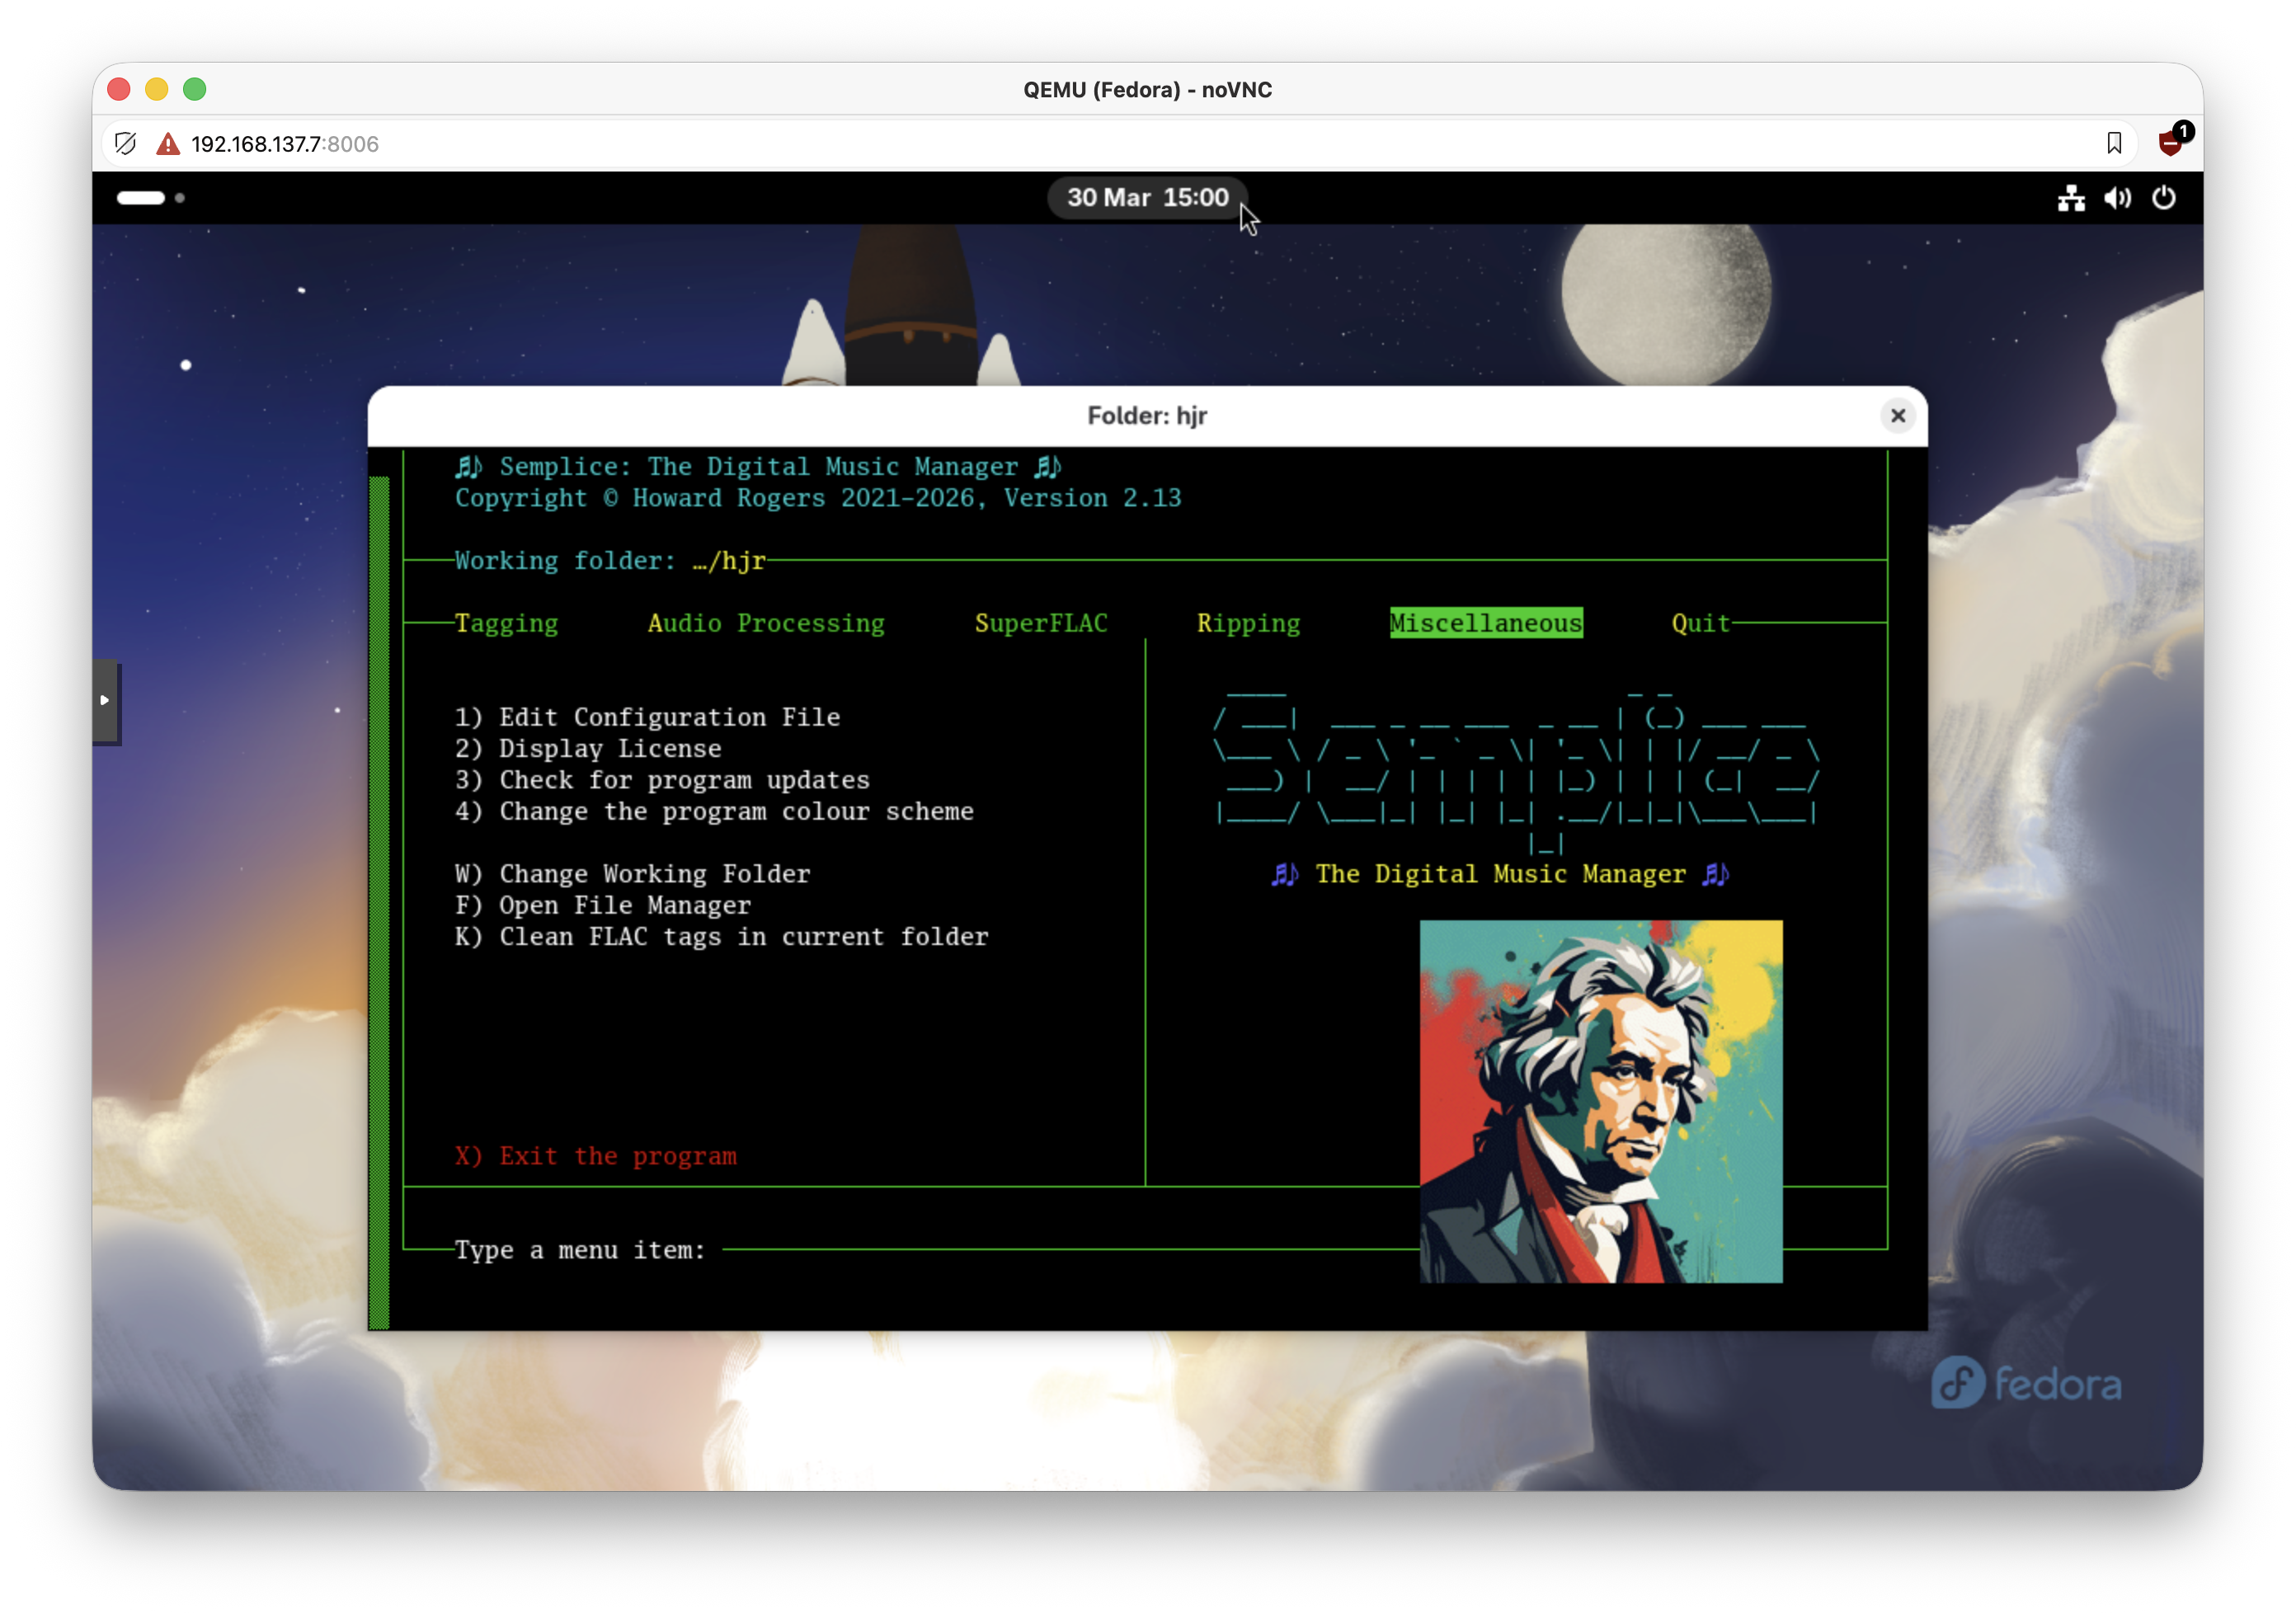Expand the noVNC side control panel handle

click(105, 700)
